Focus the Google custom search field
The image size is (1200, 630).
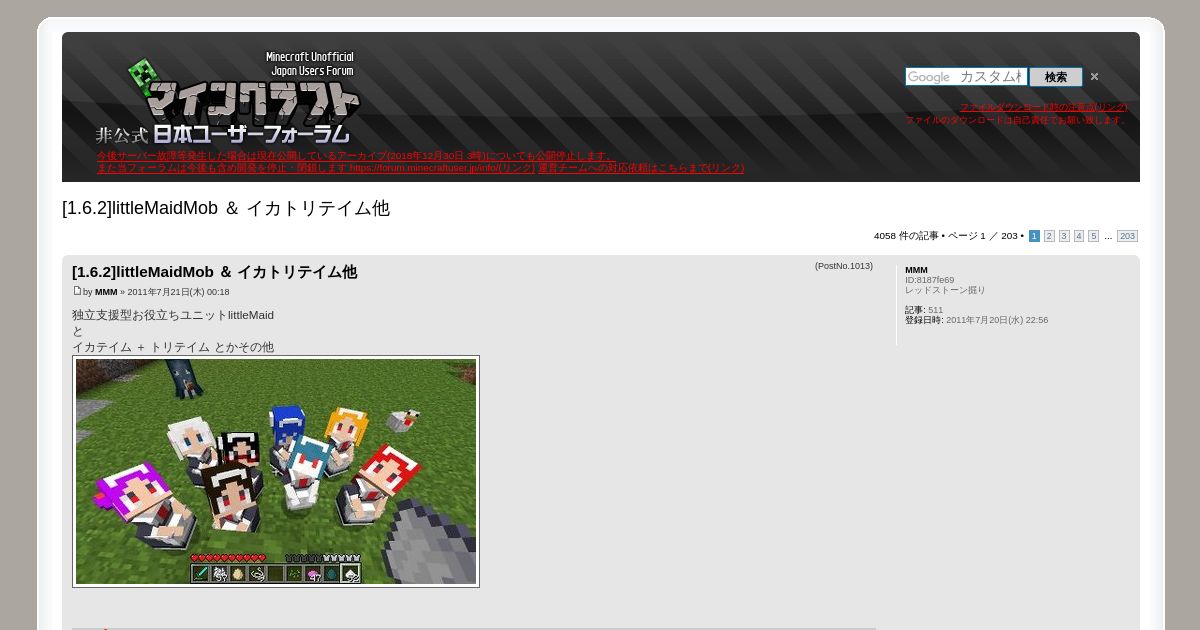[966, 77]
